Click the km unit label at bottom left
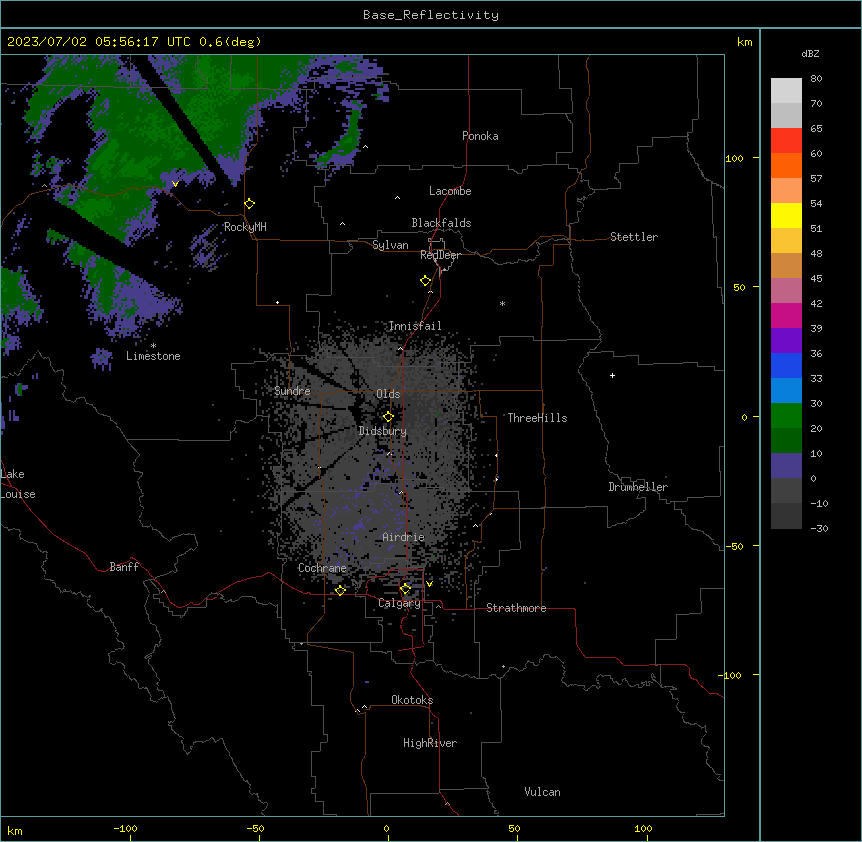862x842 pixels. (x=15, y=831)
